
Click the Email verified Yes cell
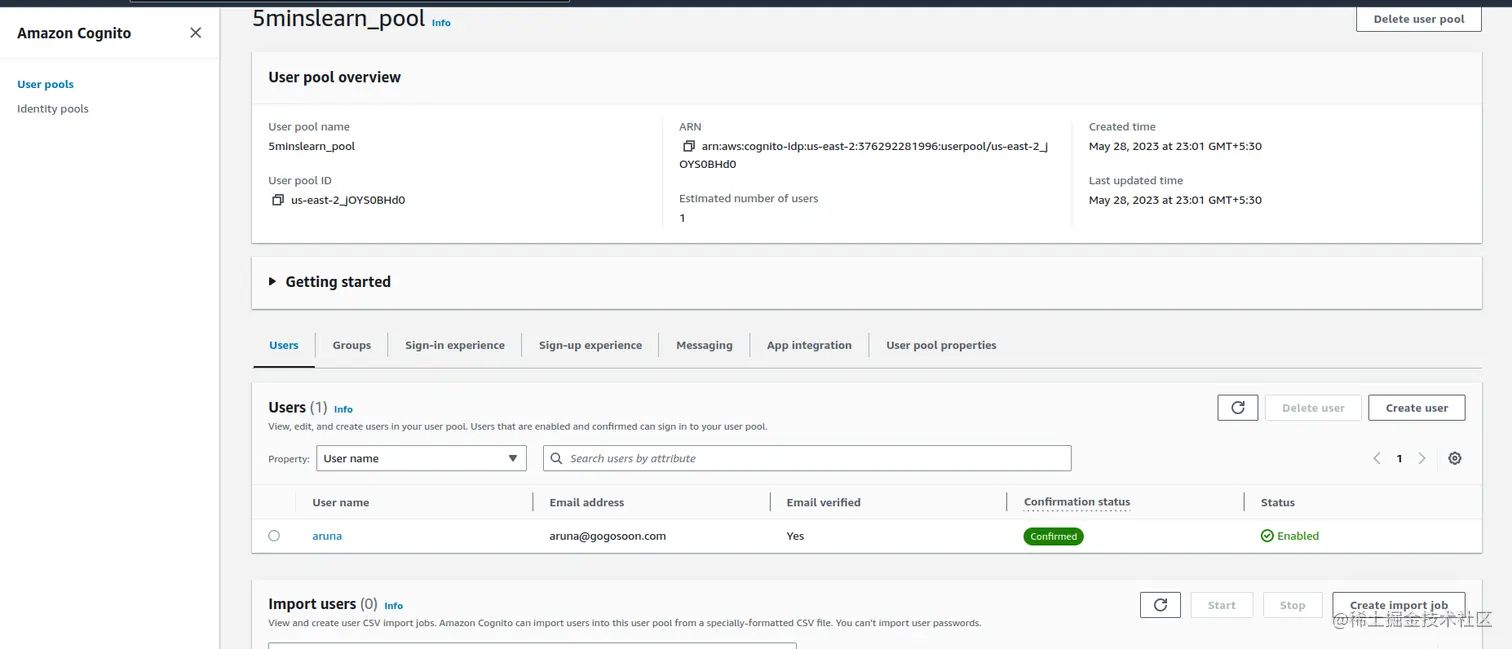click(x=796, y=536)
